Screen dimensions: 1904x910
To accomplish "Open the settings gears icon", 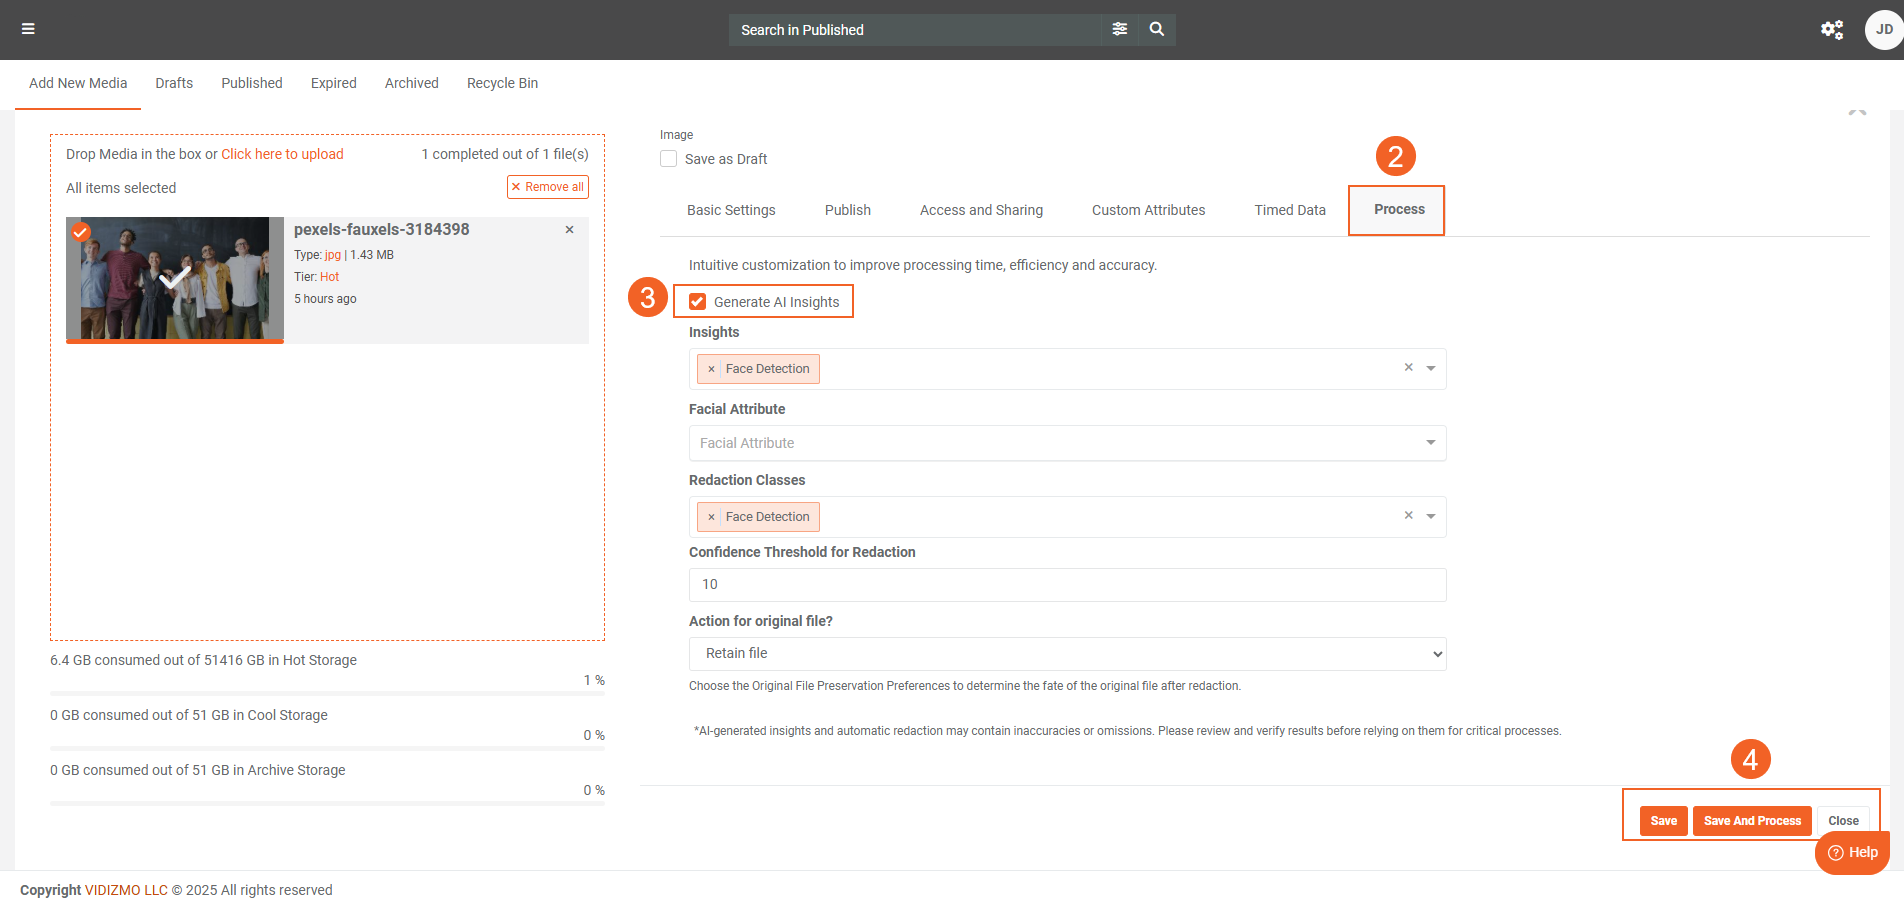I will [x=1831, y=29].
